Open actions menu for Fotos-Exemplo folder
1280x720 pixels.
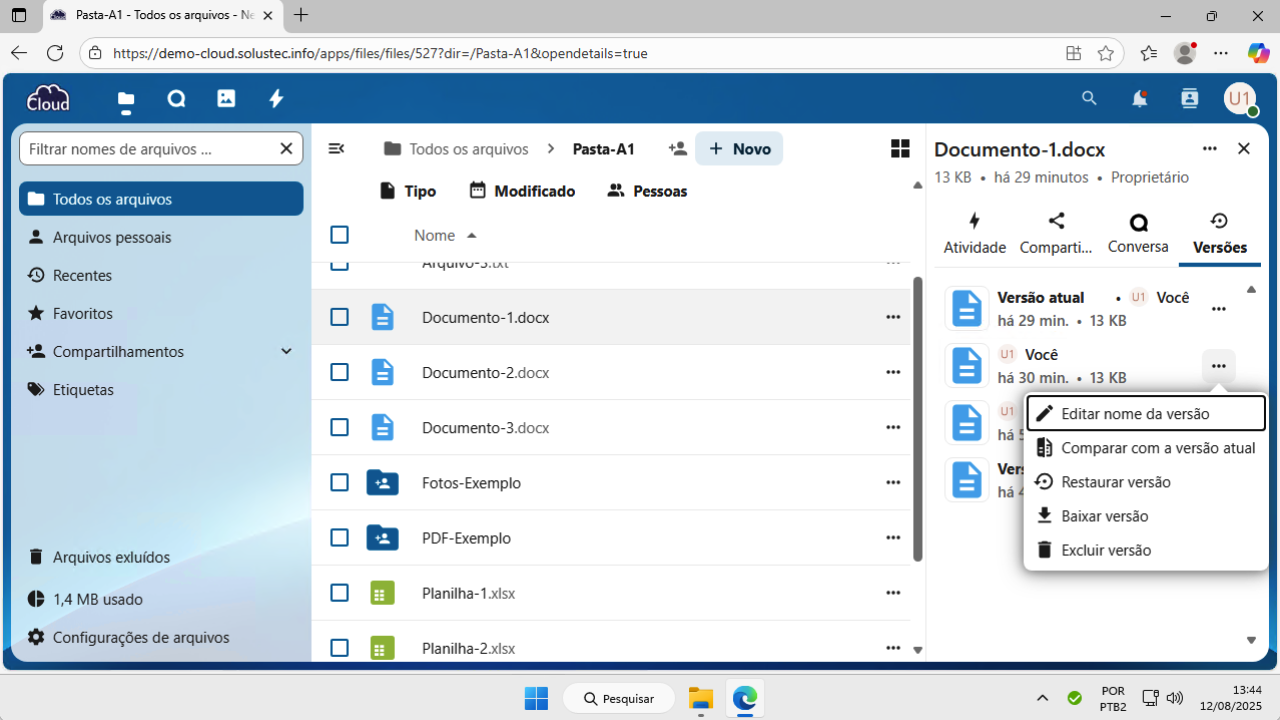(893, 482)
